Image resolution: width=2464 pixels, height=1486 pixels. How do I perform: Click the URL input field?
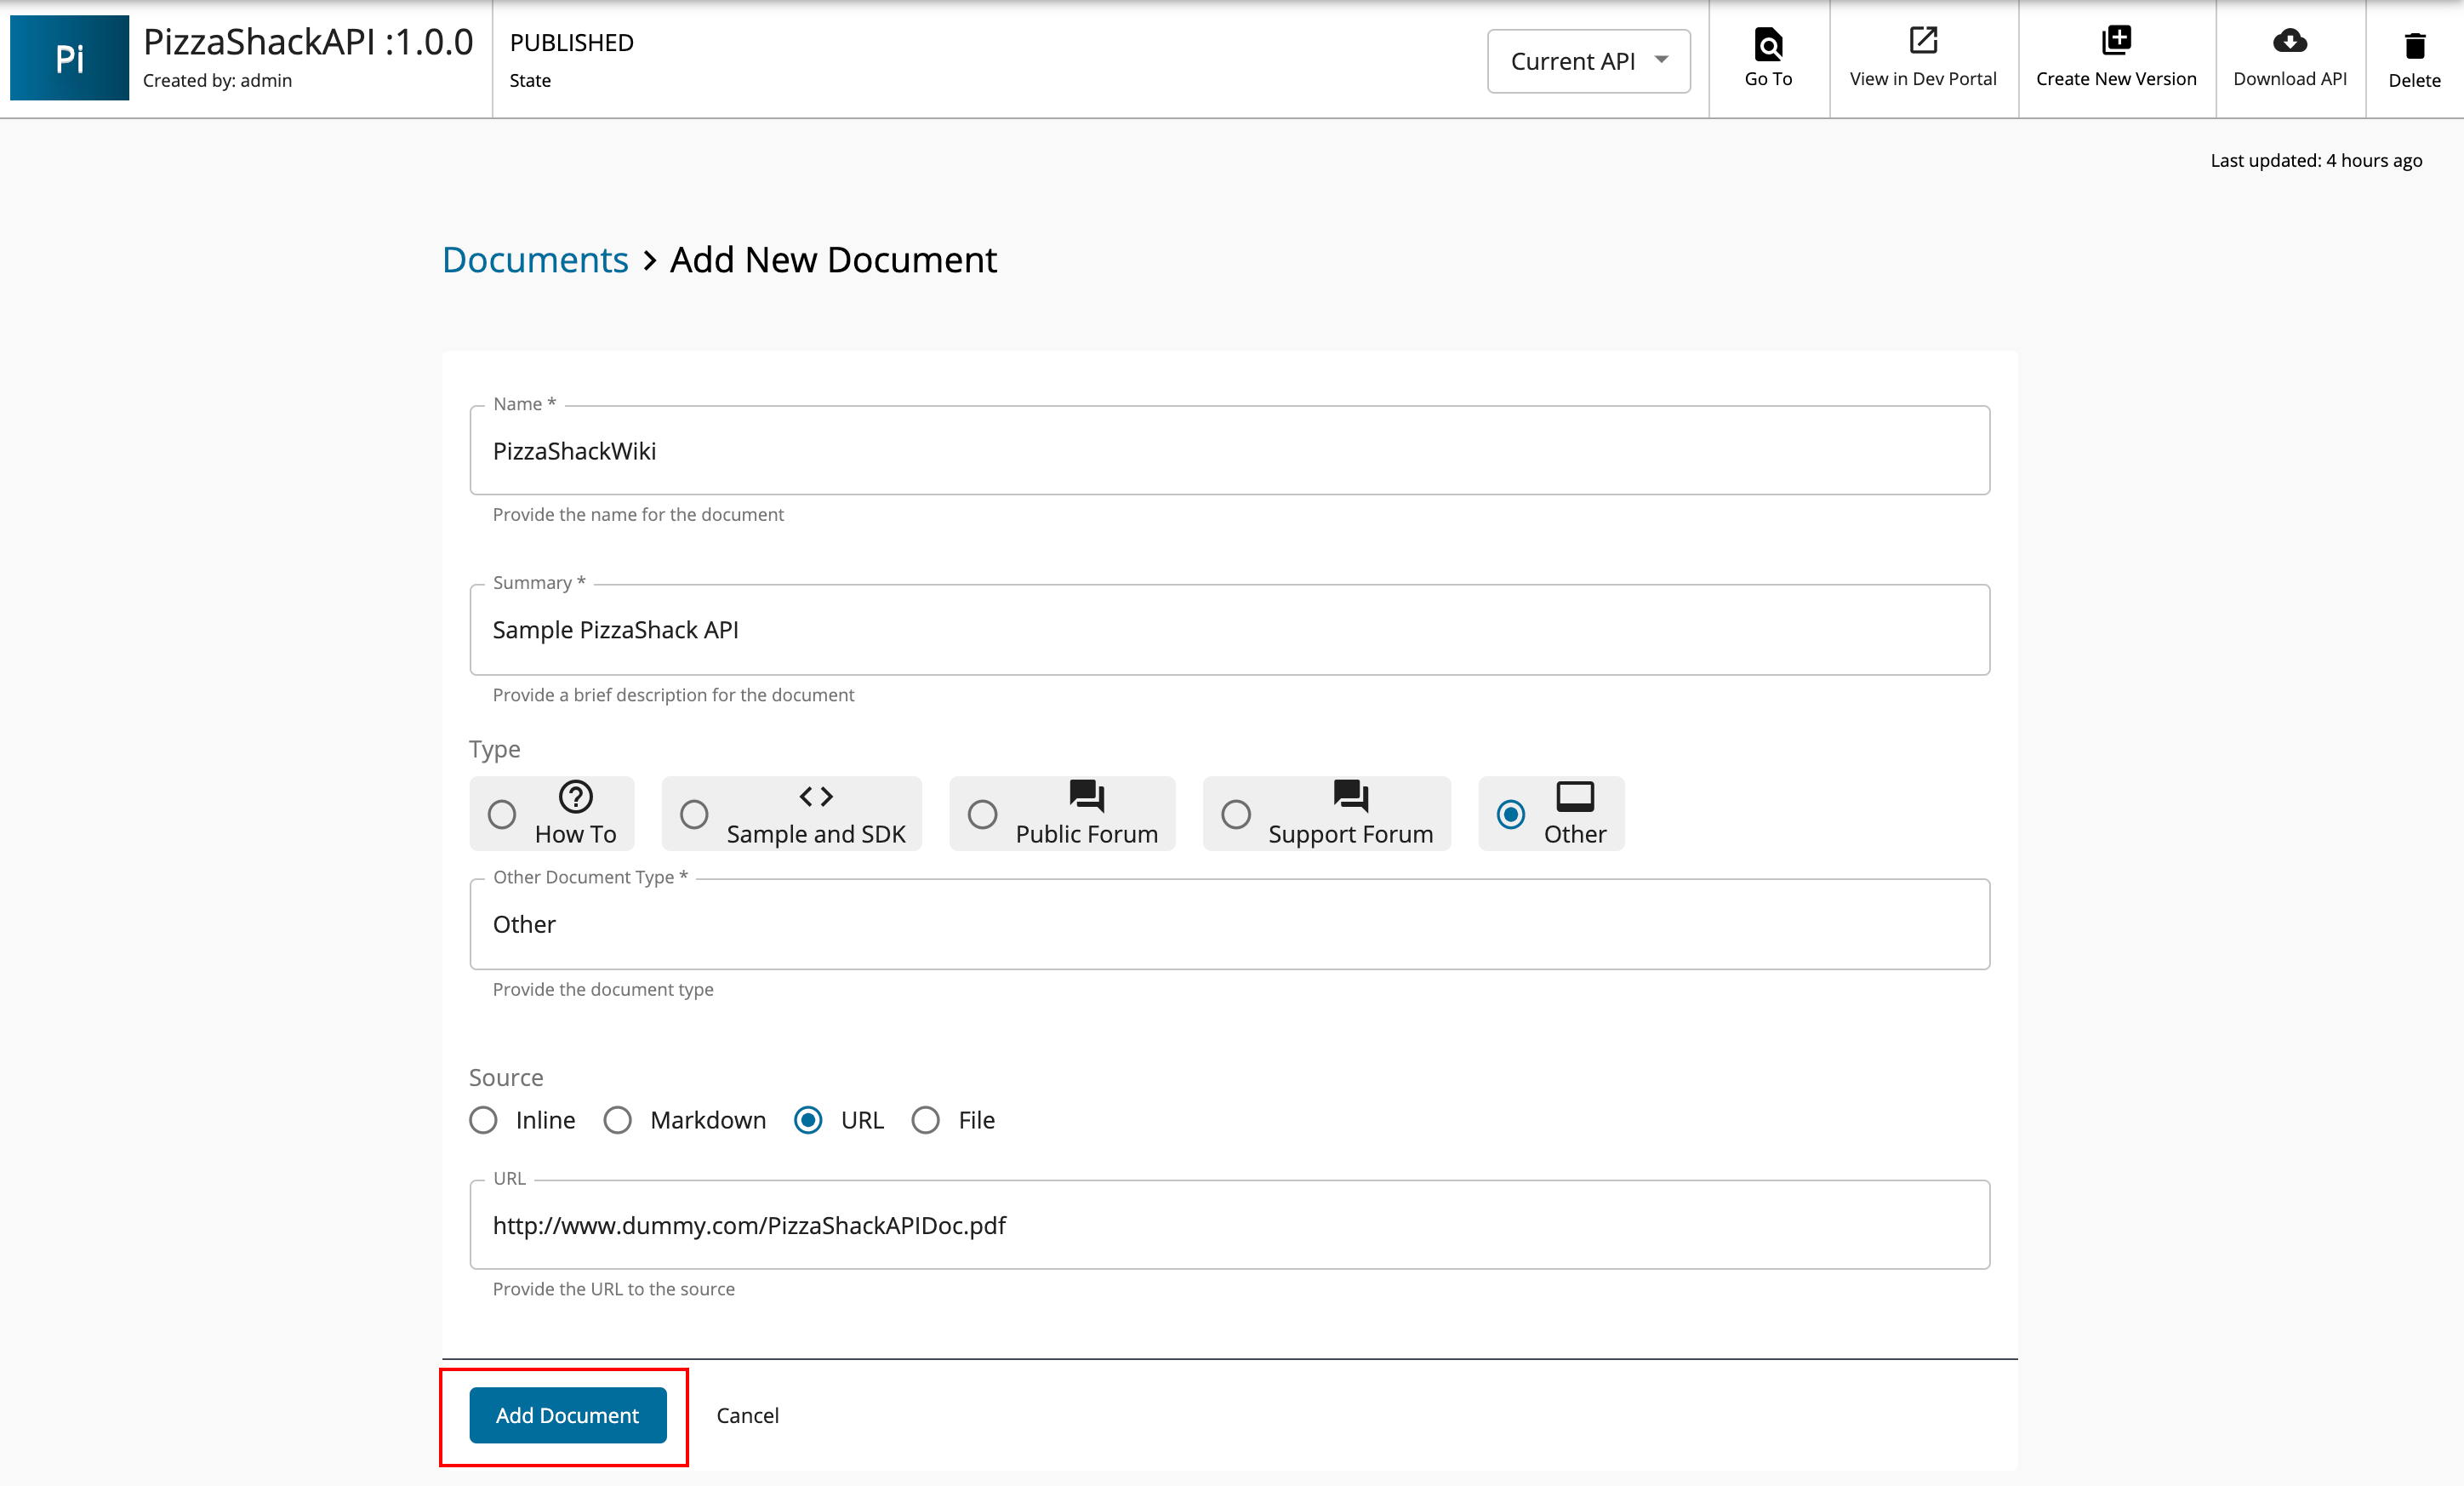(x=1229, y=1225)
